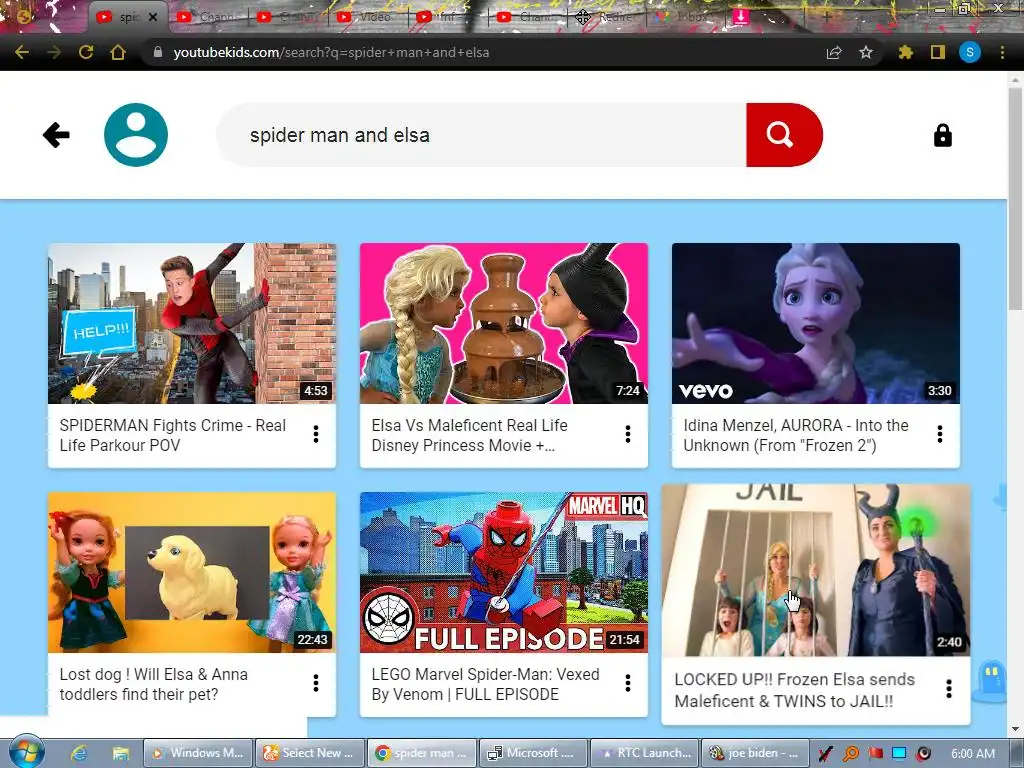Switch to the second YouTube tab 'Chann'
This screenshot has width=1024, height=768.
pos(208,18)
